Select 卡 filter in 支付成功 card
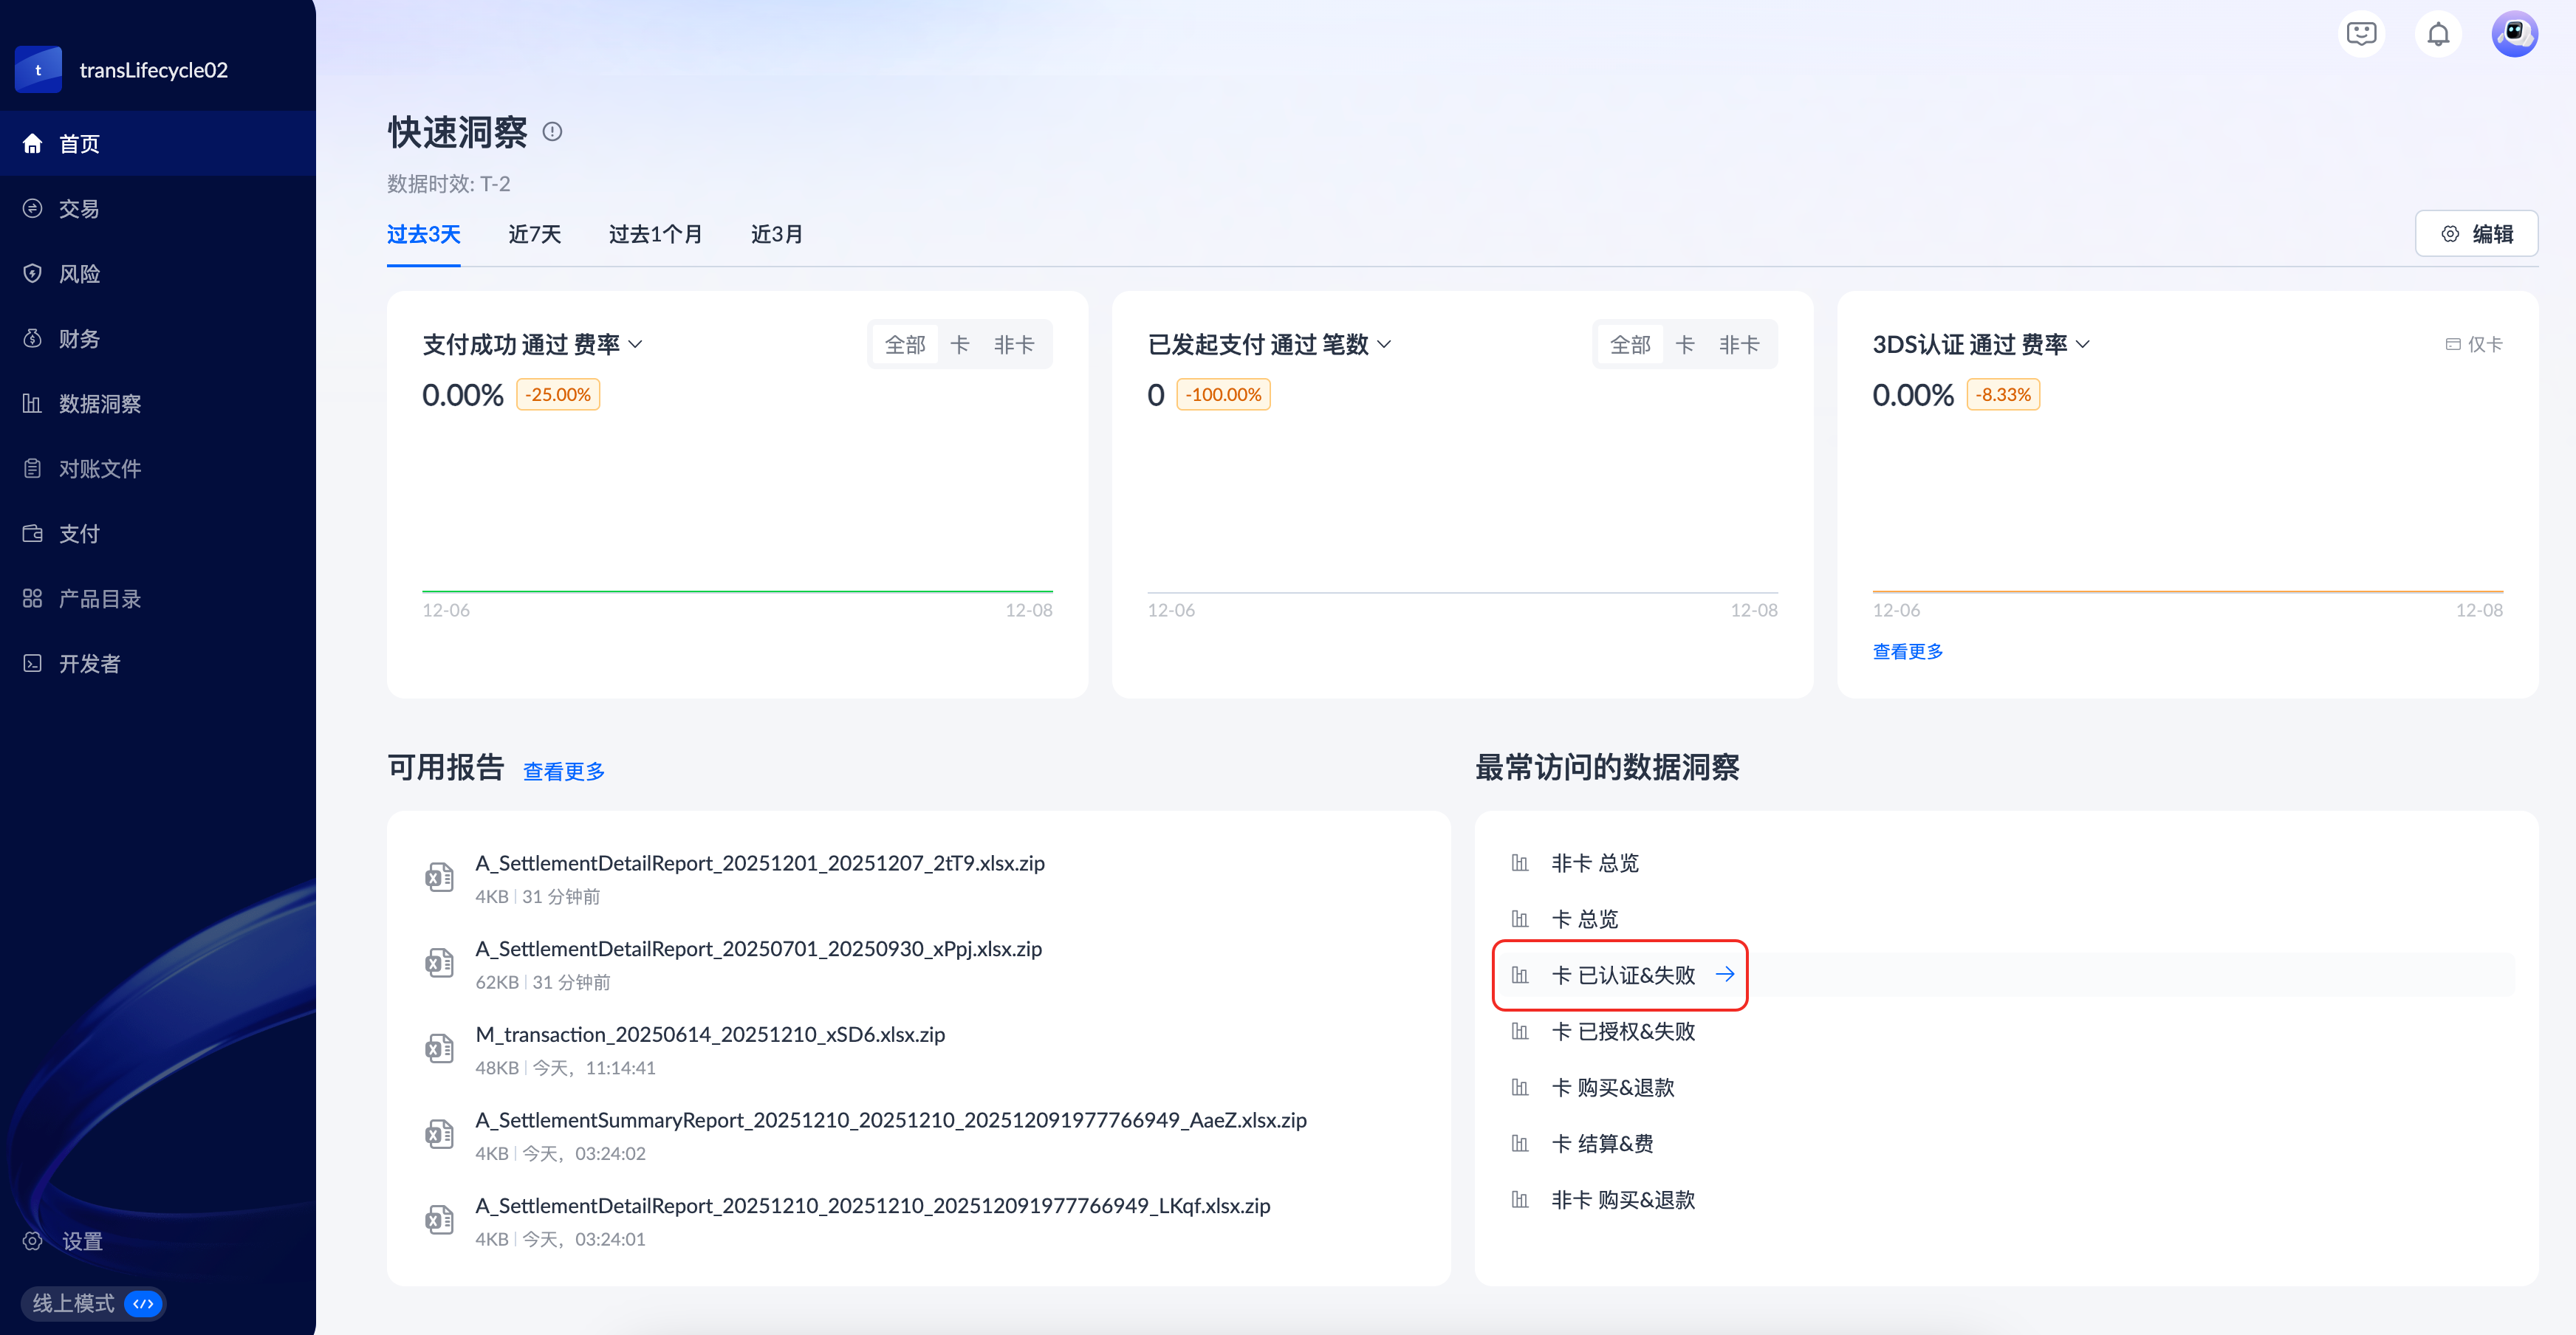The height and width of the screenshot is (1335, 2576). pos(959,345)
